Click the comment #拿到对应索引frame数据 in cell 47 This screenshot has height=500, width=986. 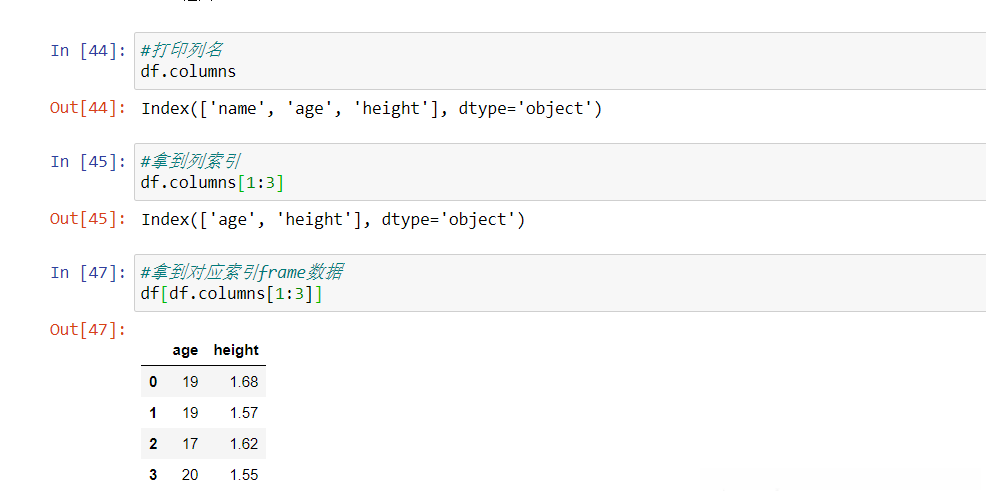click(x=242, y=272)
